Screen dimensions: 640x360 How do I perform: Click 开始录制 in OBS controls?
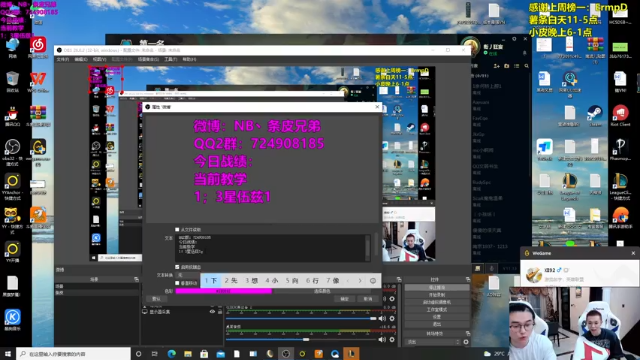437,295
